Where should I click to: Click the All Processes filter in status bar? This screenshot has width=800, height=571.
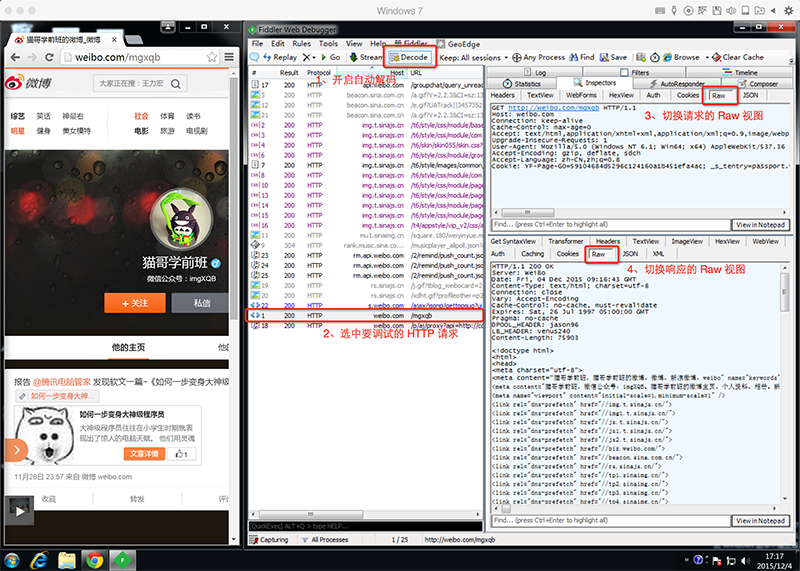tap(325, 539)
